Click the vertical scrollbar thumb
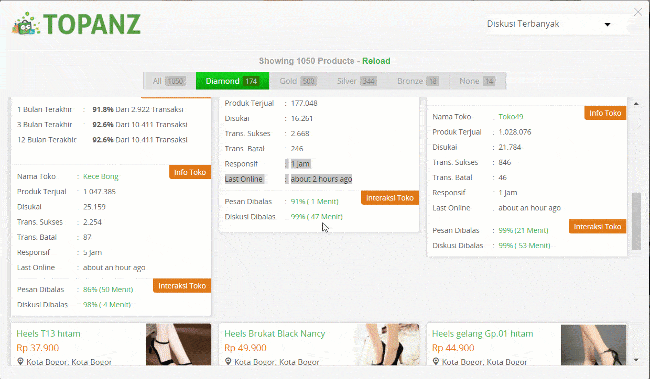This screenshot has width=650, height=379. click(x=636, y=221)
